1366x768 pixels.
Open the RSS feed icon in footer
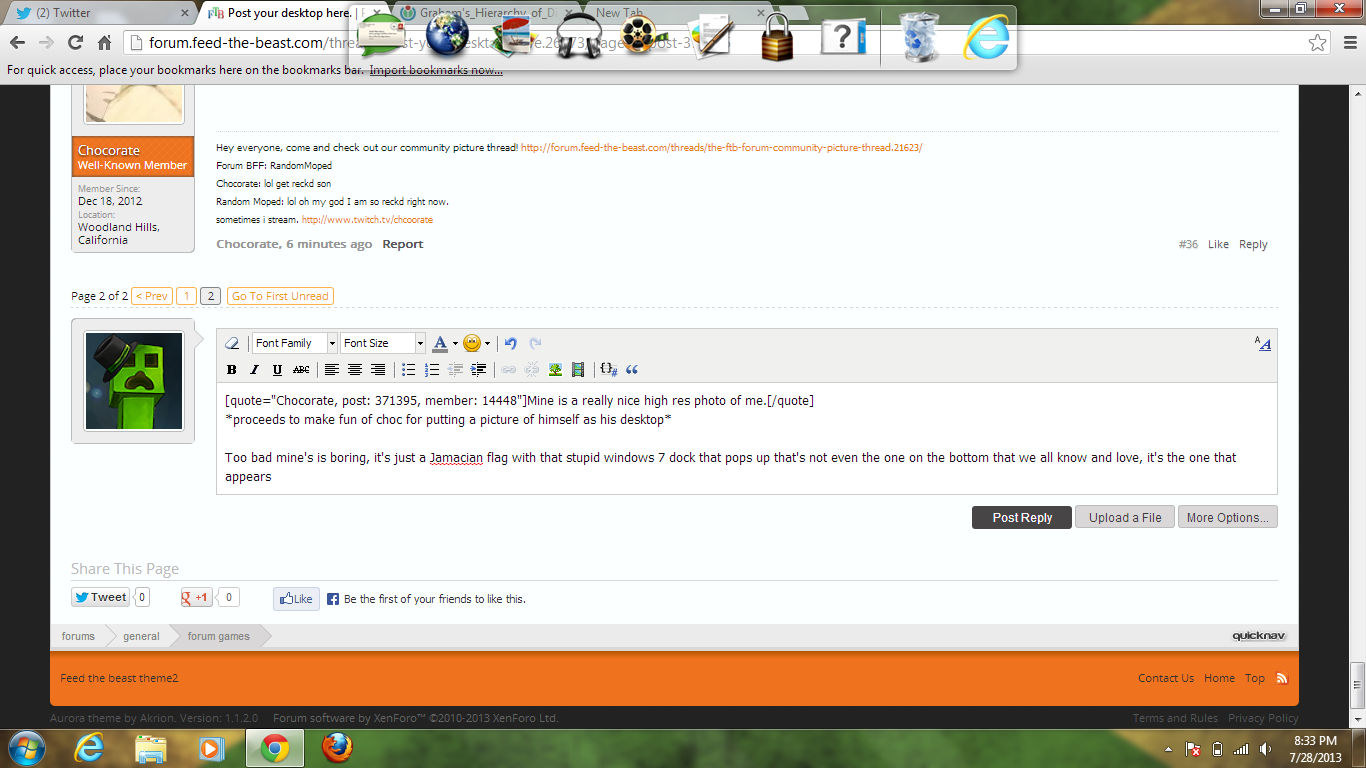coord(1282,678)
